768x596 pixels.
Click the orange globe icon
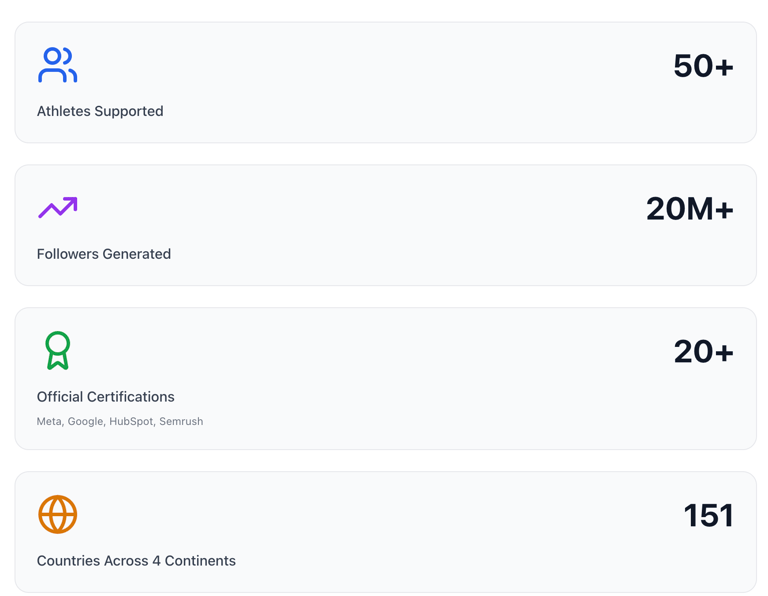pyautogui.click(x=57, y=514)
